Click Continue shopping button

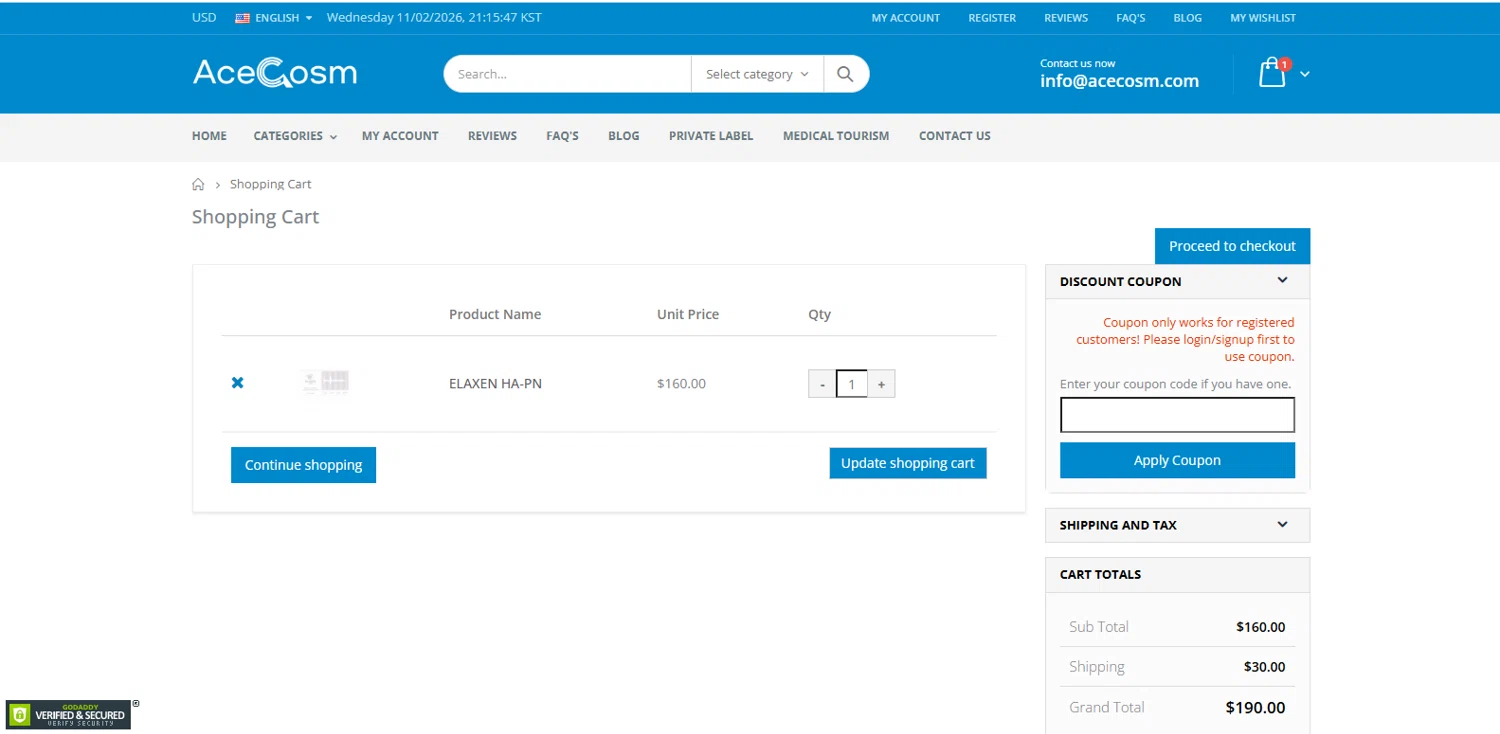(x=303, y=465)
